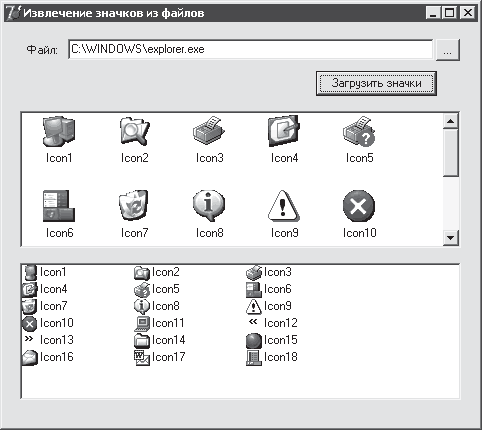Select Icon12 double-left-arrow list item
482x430 pixels.
(273, 323)
